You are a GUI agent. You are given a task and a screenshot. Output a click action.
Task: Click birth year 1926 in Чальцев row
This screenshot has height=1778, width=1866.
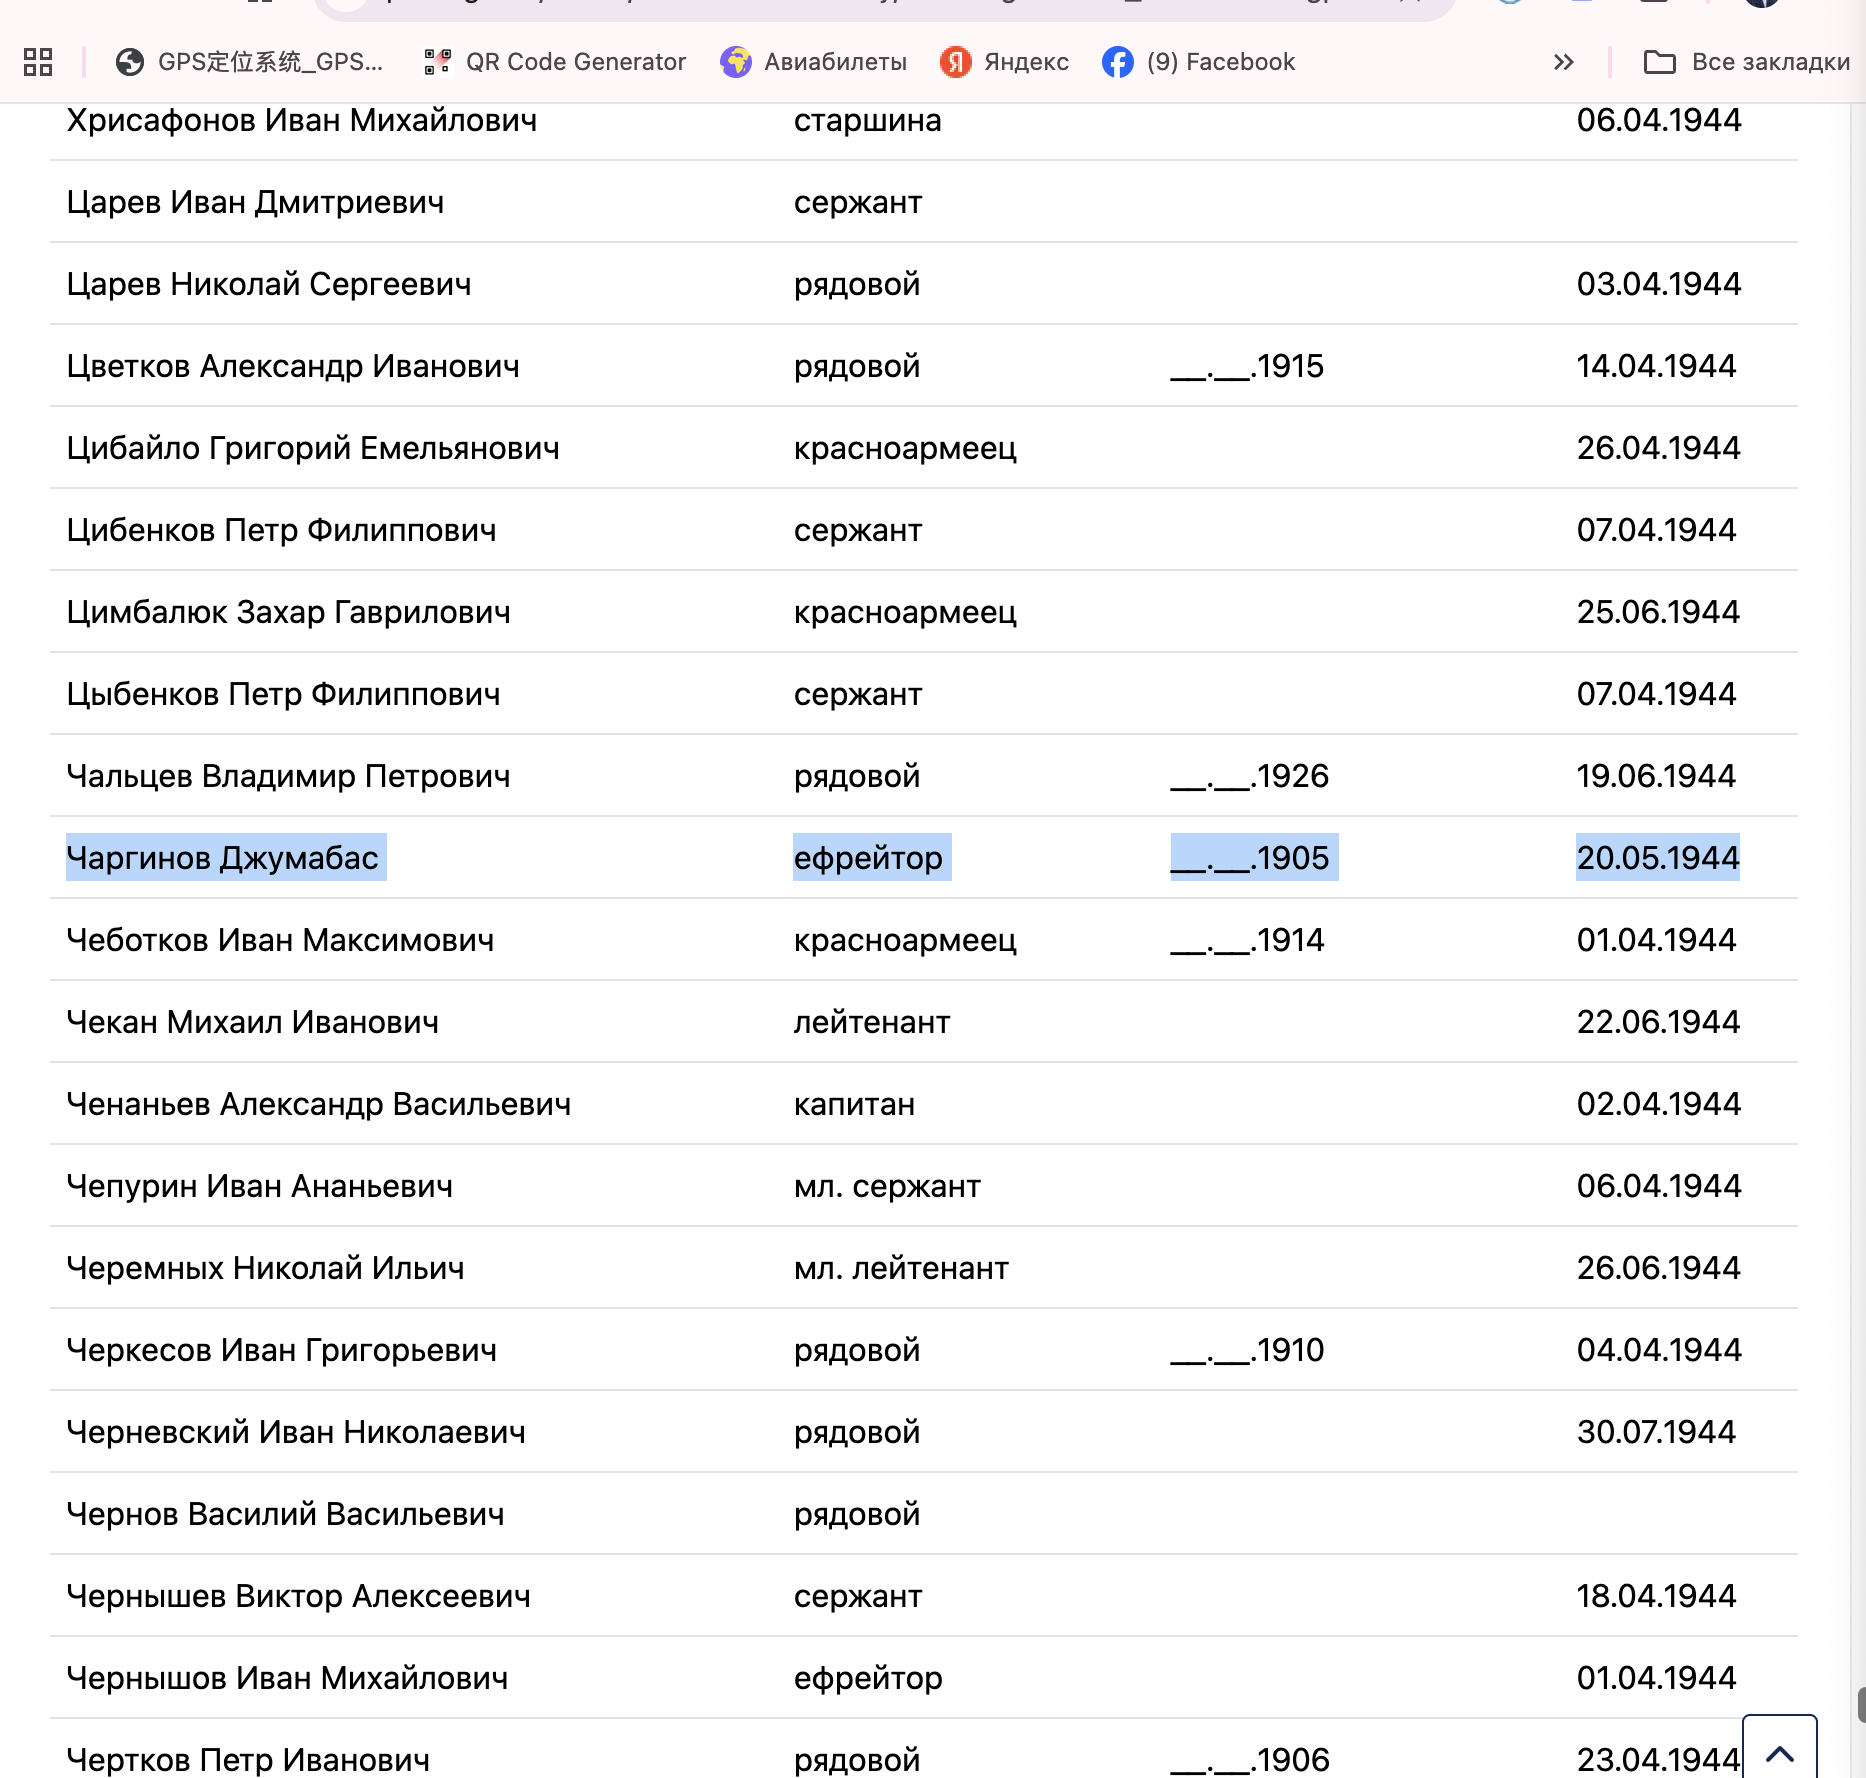point(1250,776)
